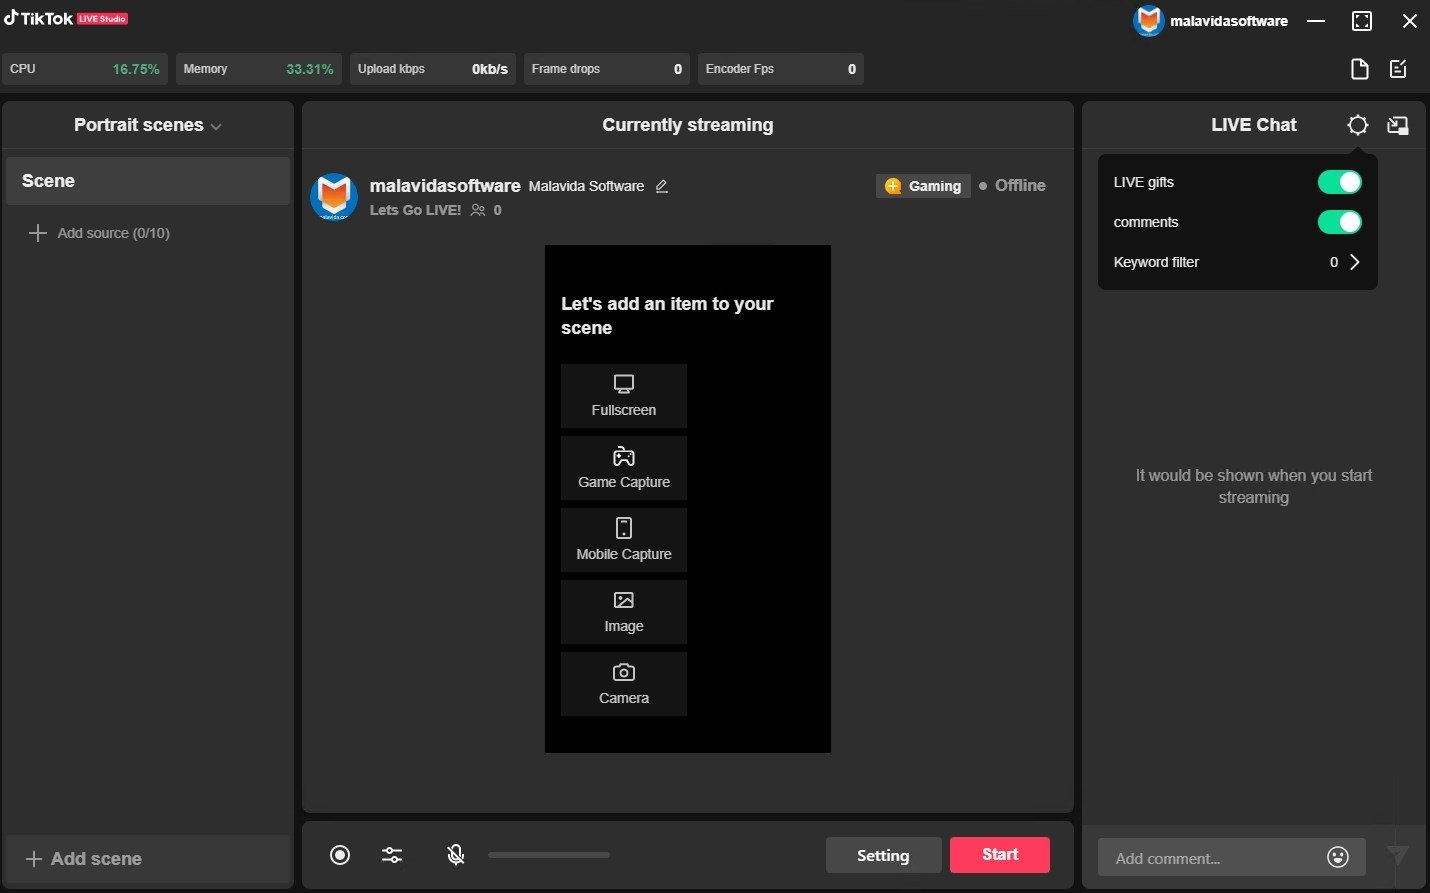Click the edit note icon top right
This screenshot has width=1430, height=893.
tap(1398, 69)
